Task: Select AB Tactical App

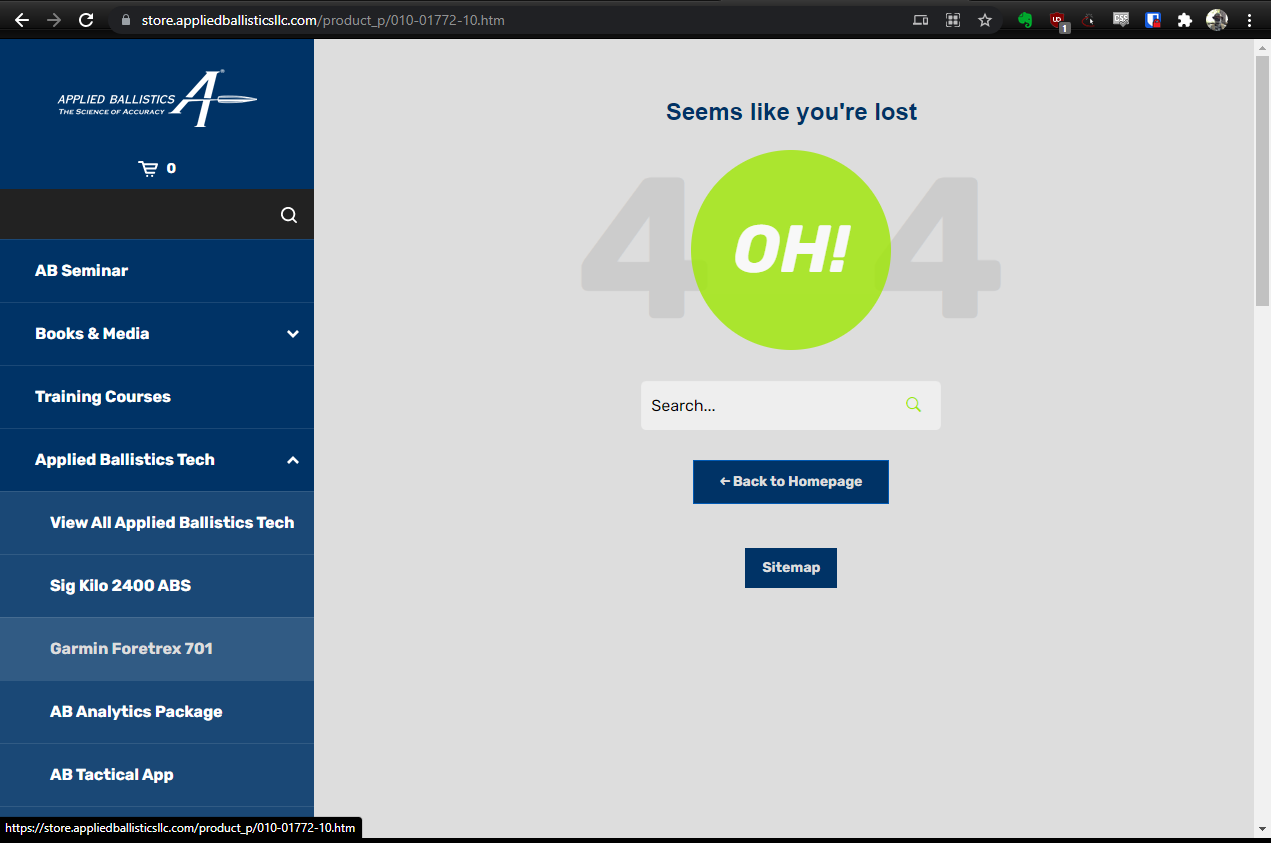Action: click(157, 775)
